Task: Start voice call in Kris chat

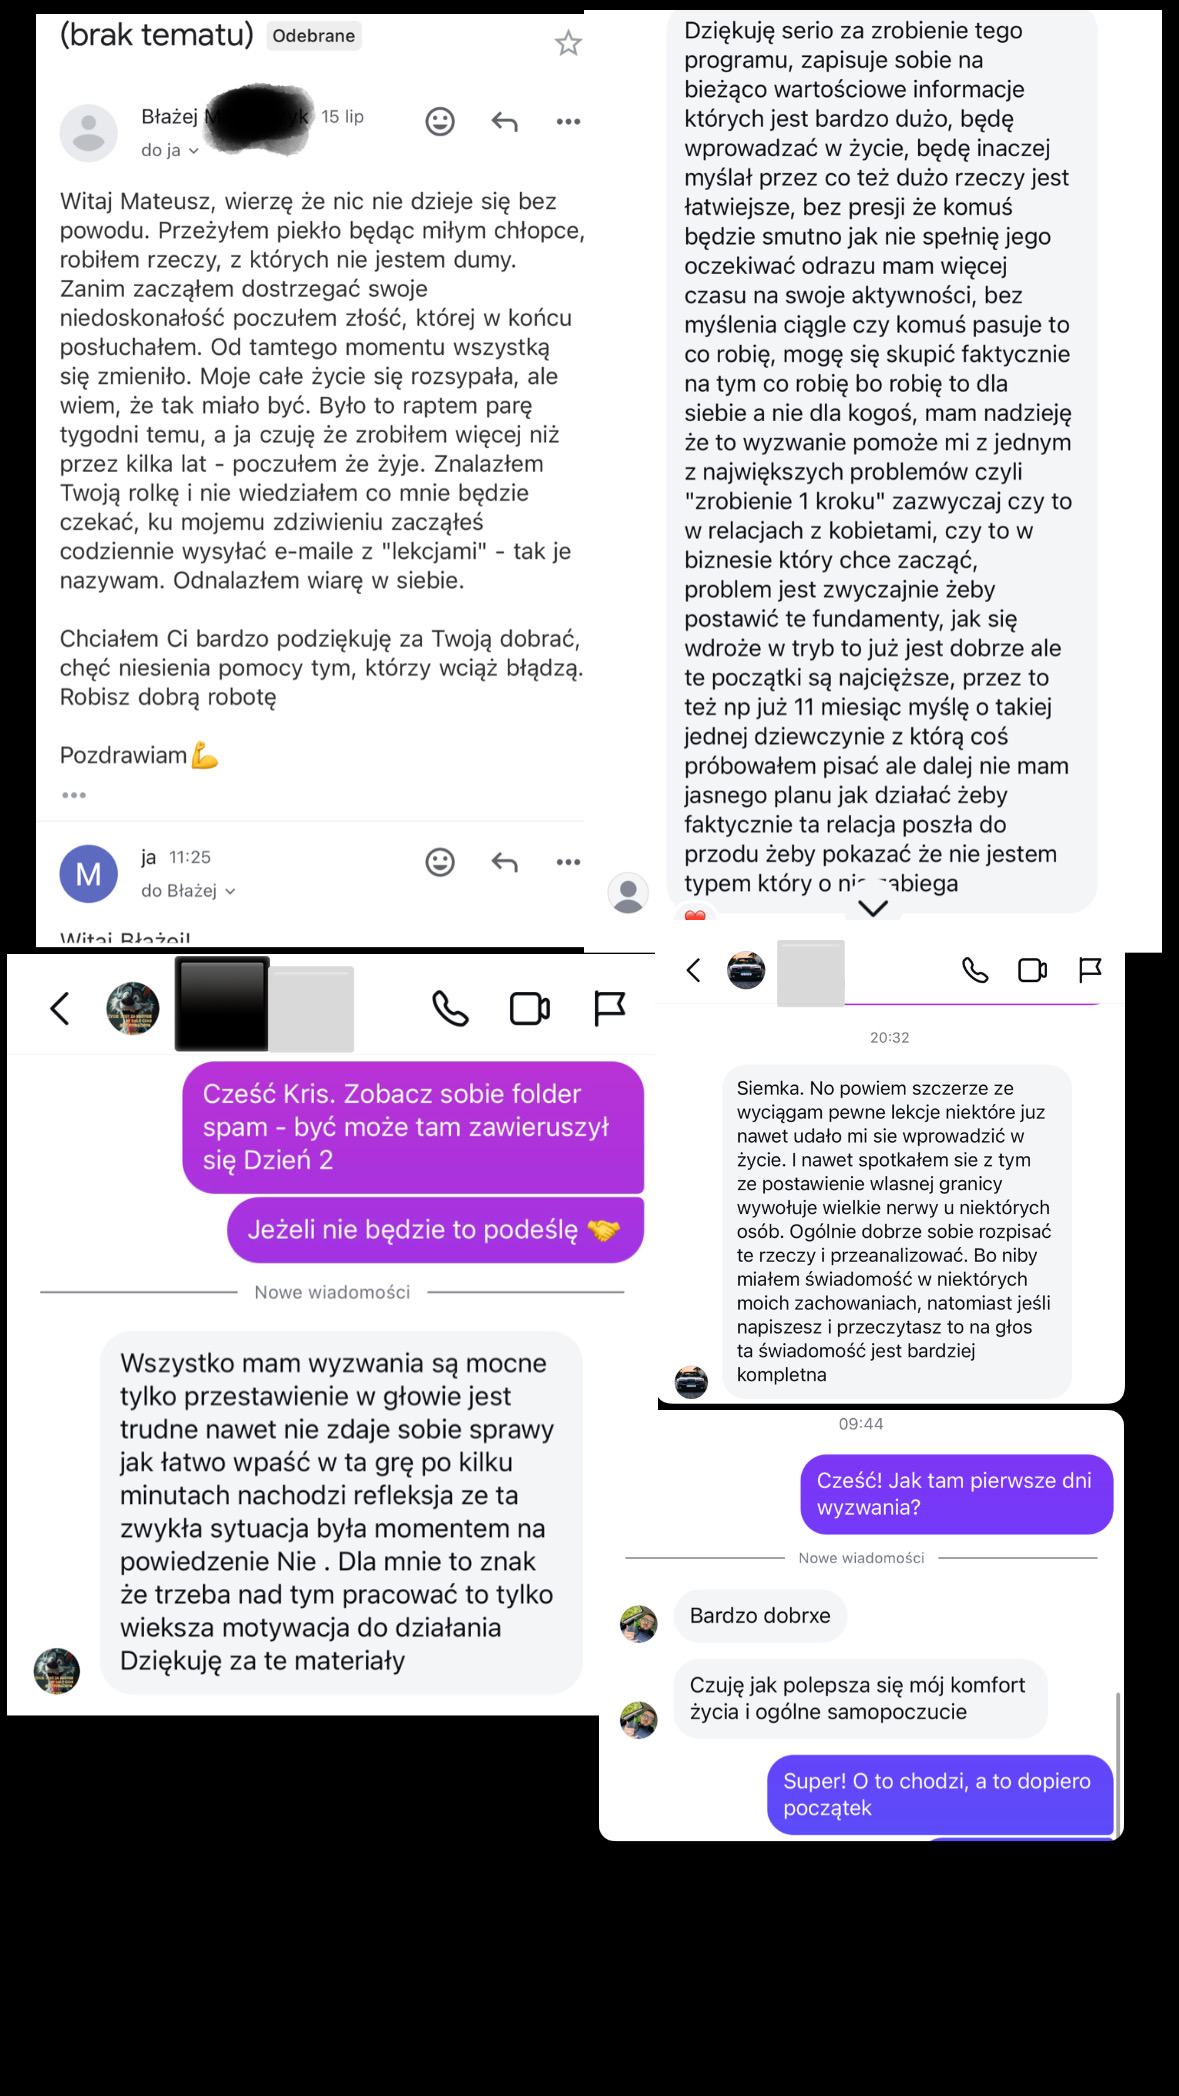Action: point(450,1008)
